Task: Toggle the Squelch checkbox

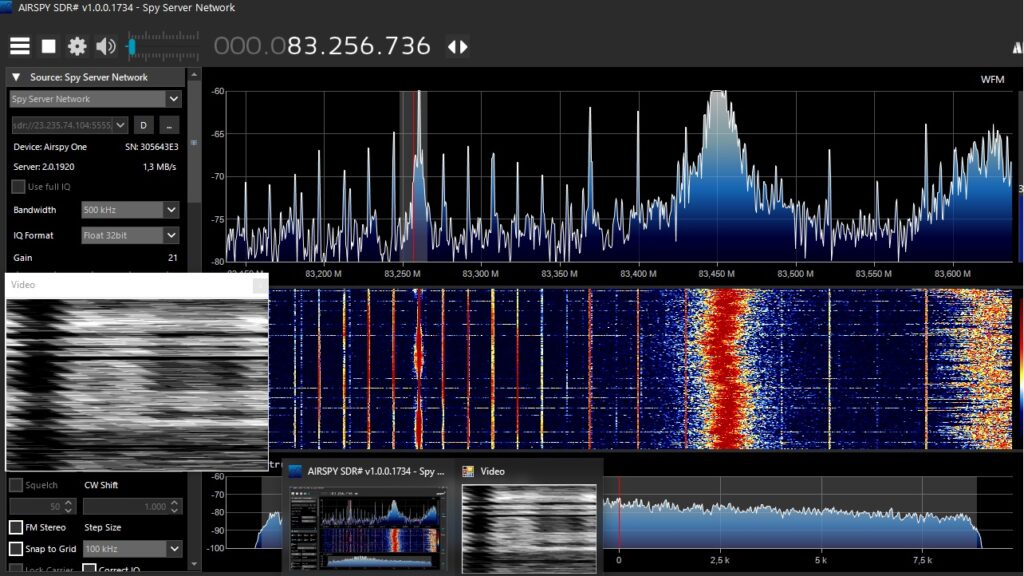Action: [16, 485]
